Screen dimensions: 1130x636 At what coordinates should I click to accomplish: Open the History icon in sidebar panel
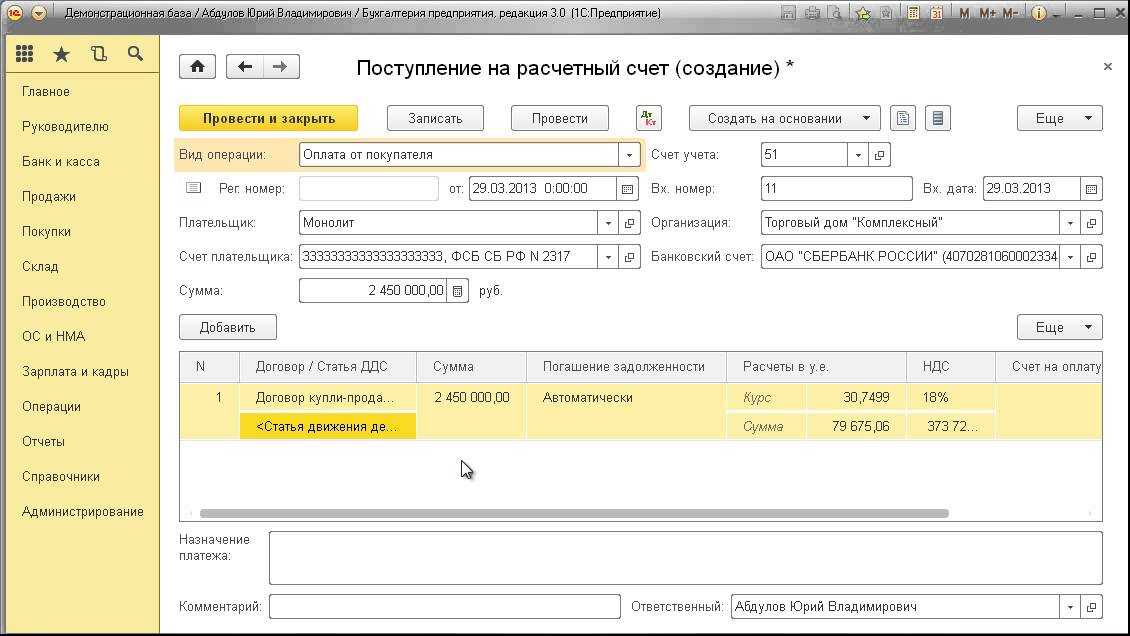click(x=99, y=53)
